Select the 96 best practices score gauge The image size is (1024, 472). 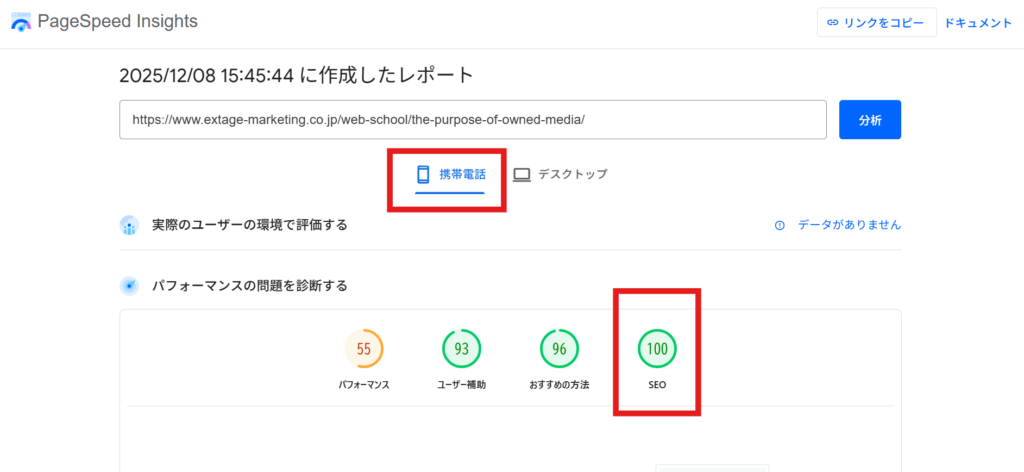pos(560,349)
